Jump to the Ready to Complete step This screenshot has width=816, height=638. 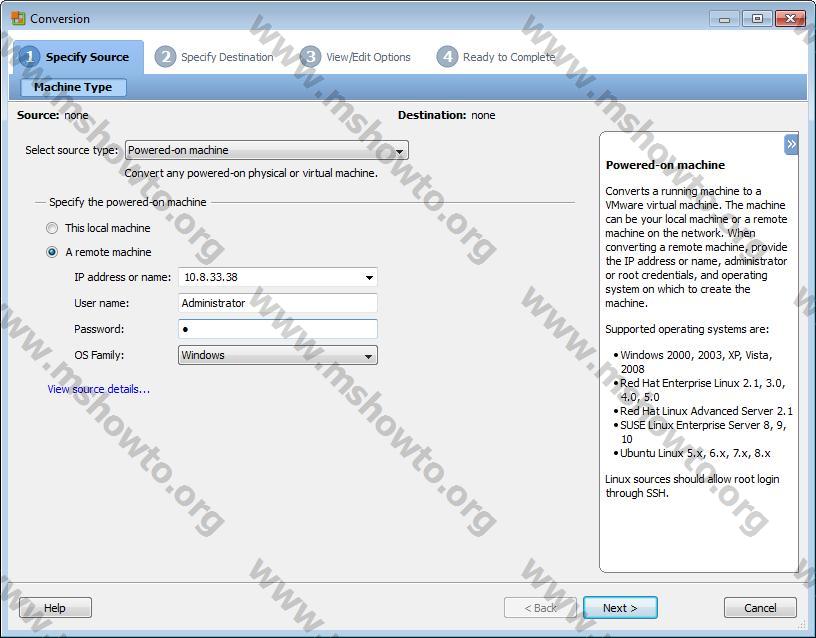[x=496, y=57]
